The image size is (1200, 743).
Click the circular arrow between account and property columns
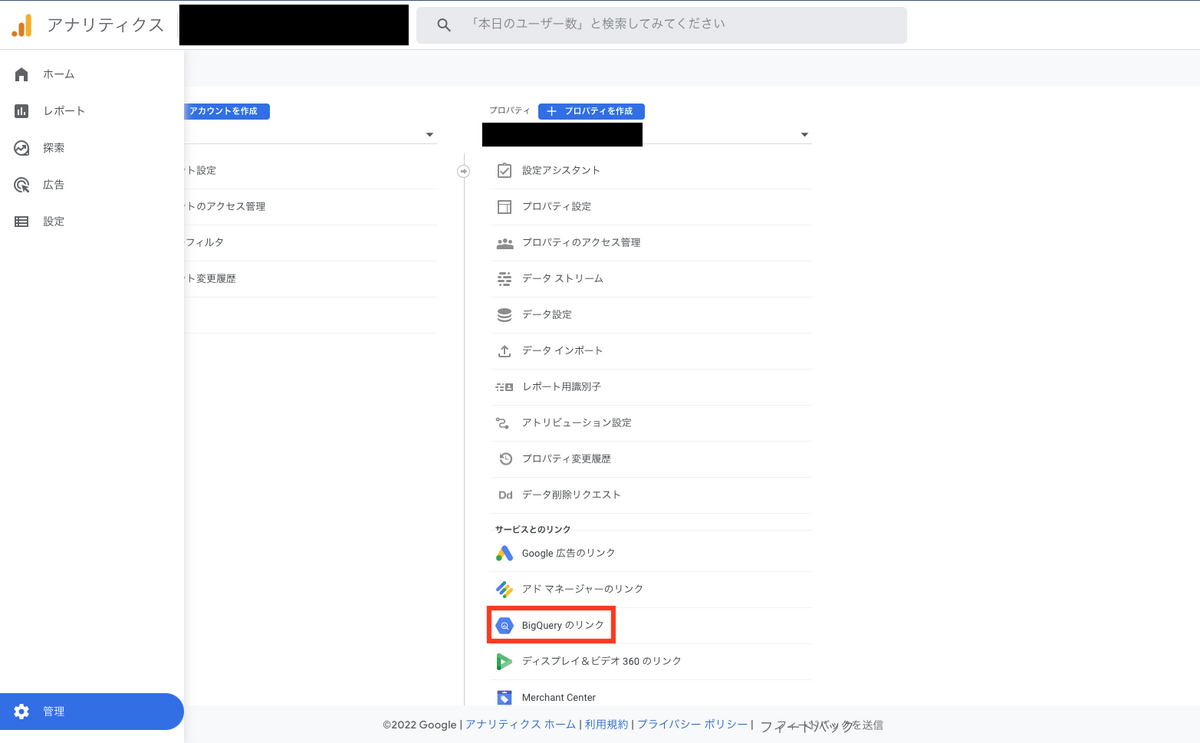(463, 171)
